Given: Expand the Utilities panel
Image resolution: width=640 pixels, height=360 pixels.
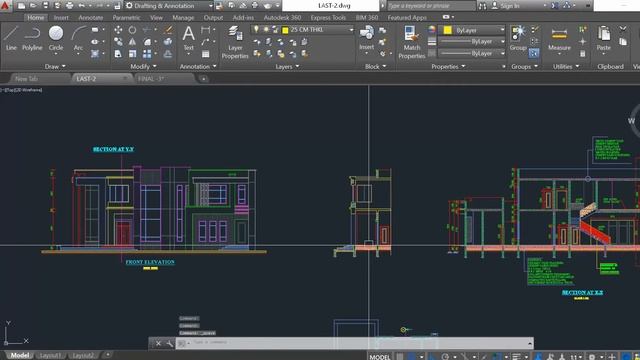Looking at the screenshot, I should tap(566, 67).
